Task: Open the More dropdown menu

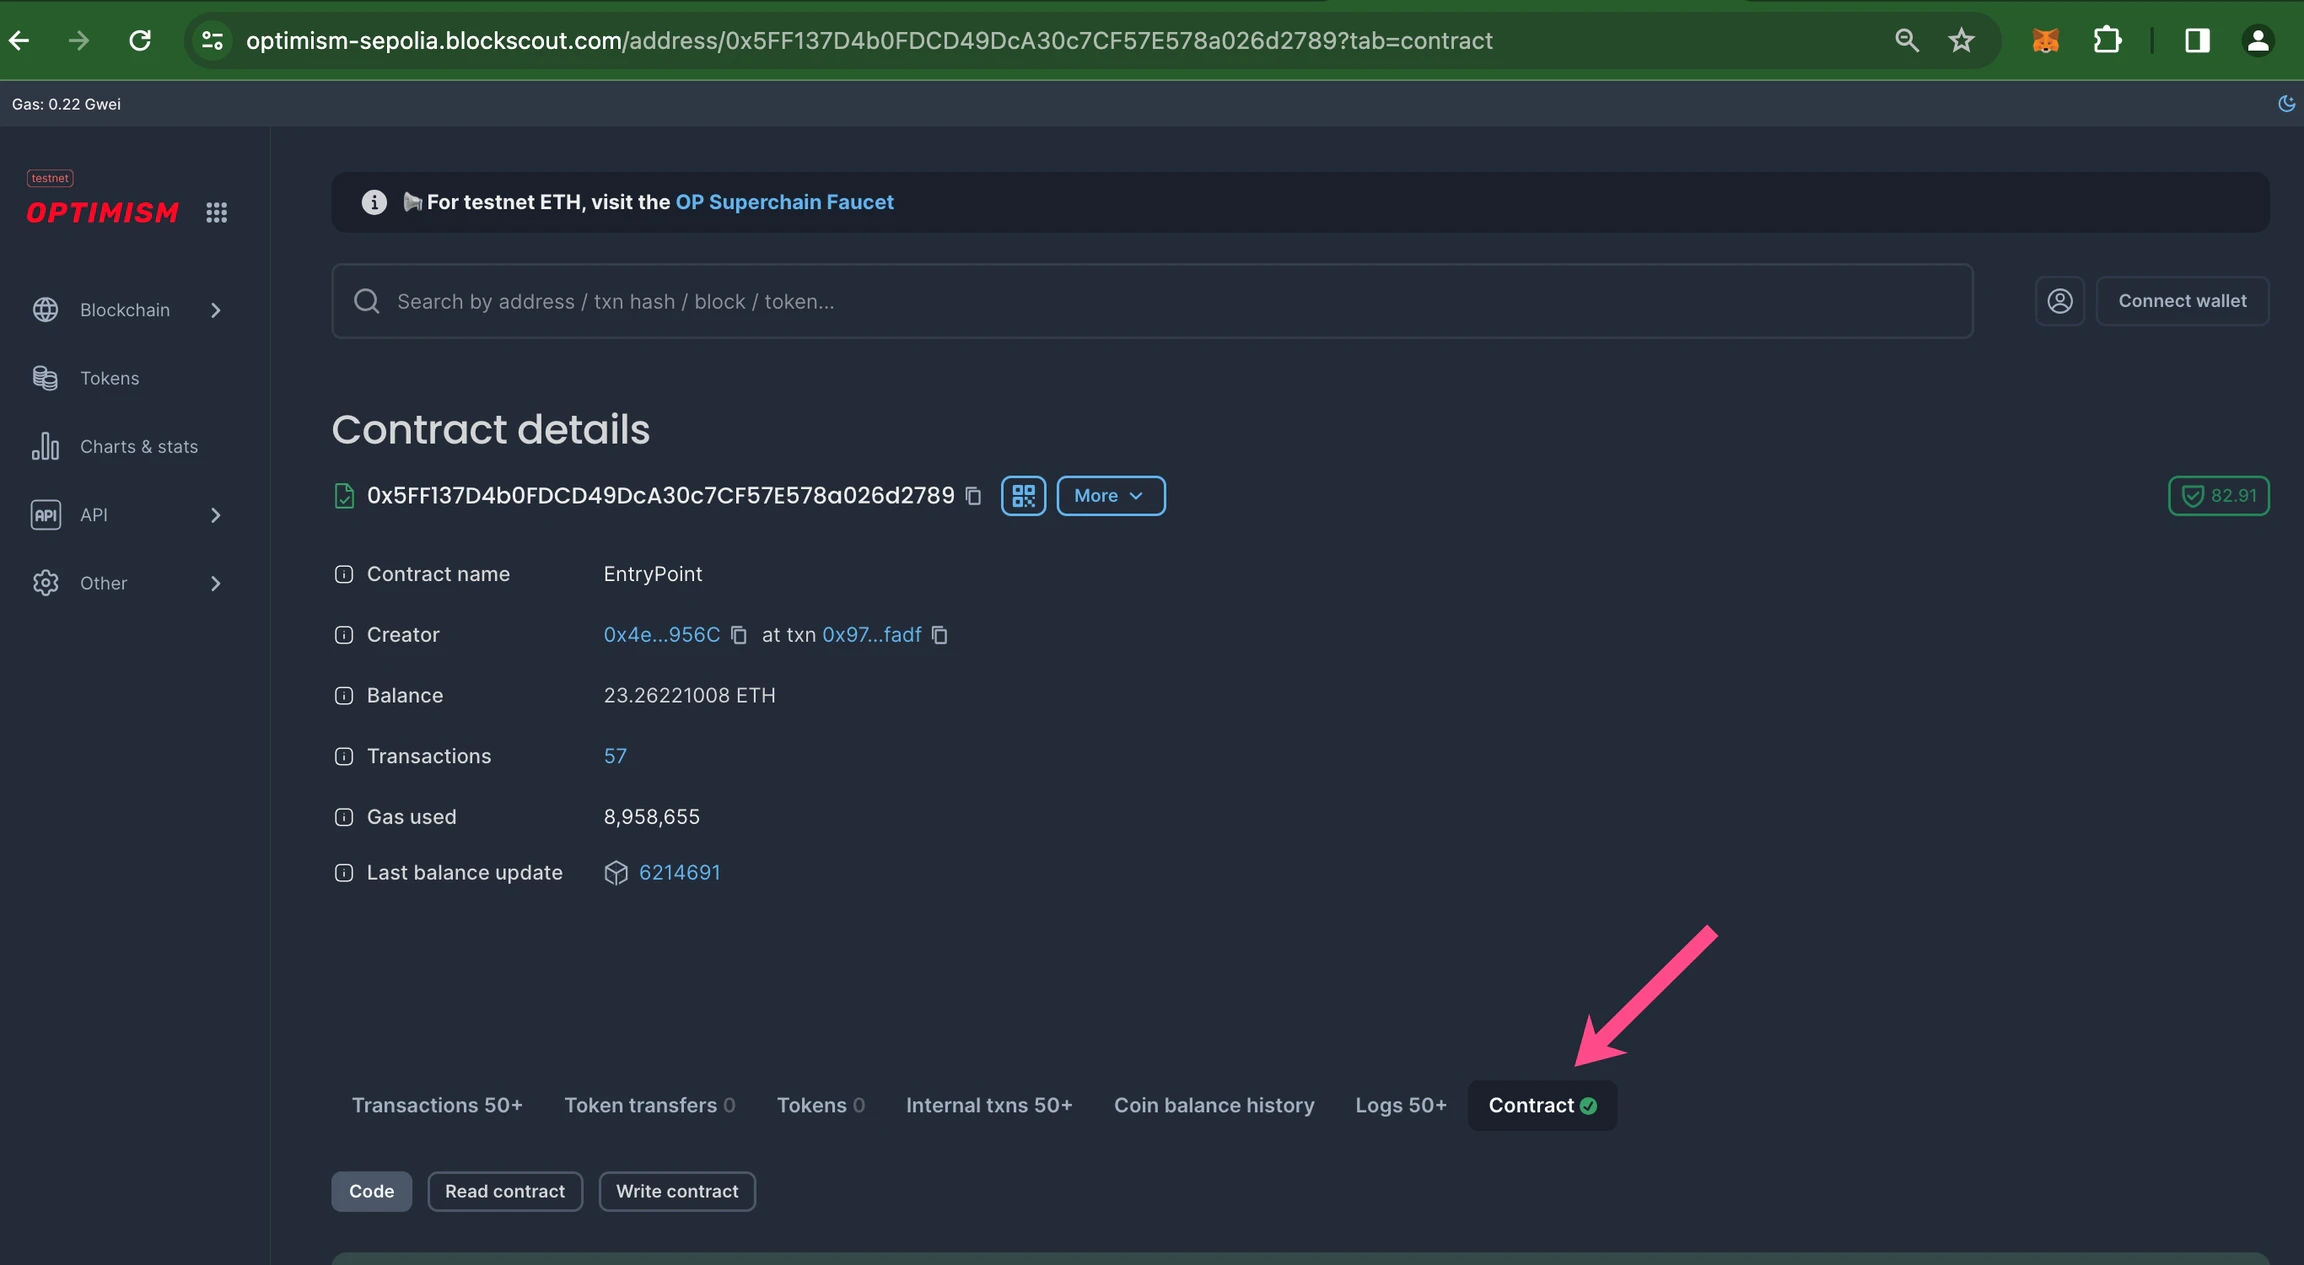Action: click(x=1110, y=496)
